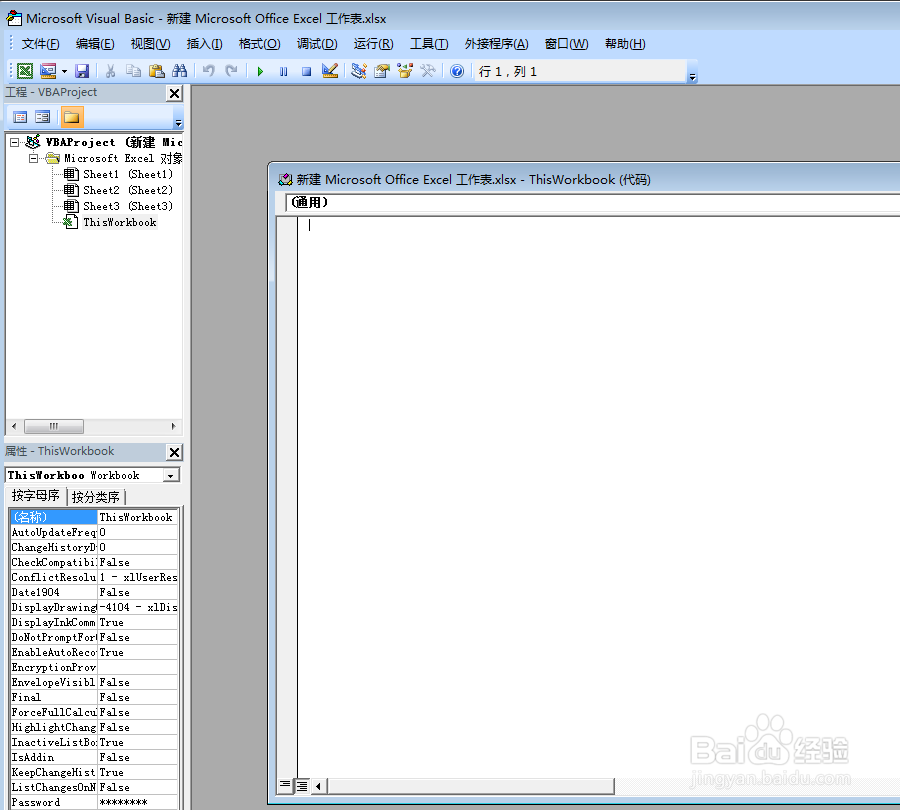Toggle Folders icon in project panel
900x810 pixels.
72,117
